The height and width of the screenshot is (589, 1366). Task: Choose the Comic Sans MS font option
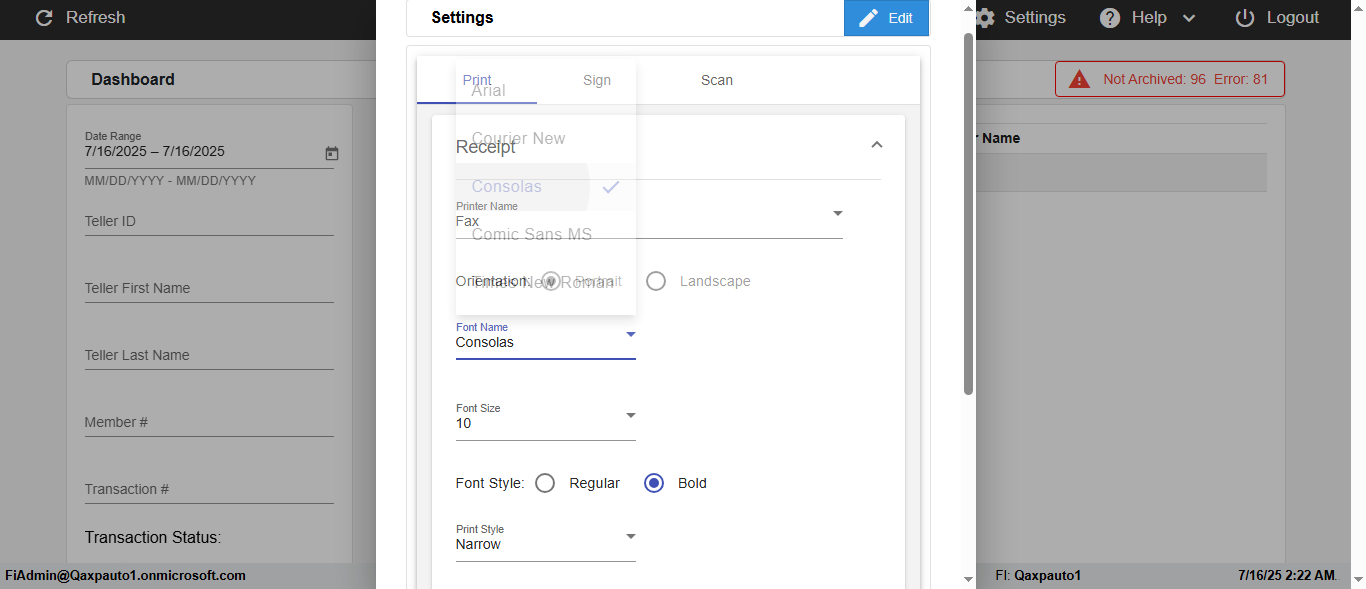tap(532, 234)
